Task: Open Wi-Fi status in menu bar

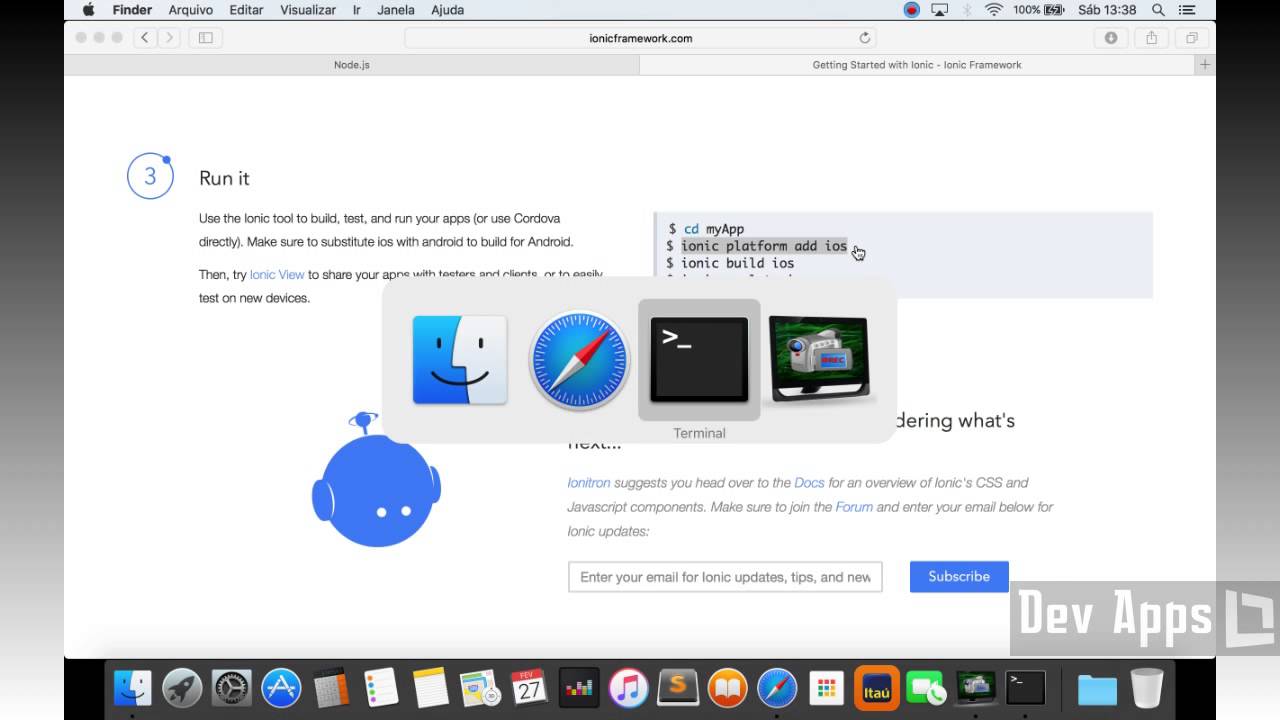Action: click(x=993, y=10)
